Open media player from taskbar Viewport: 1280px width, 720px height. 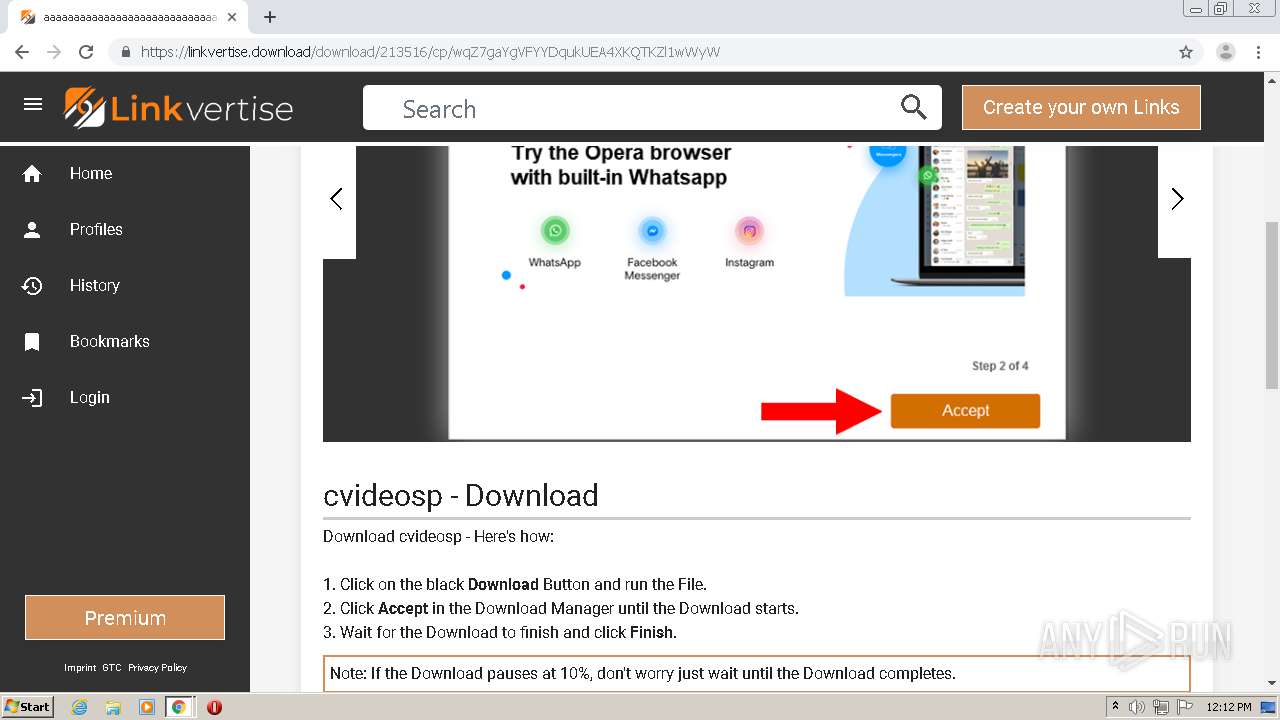[x=146, y=707]
